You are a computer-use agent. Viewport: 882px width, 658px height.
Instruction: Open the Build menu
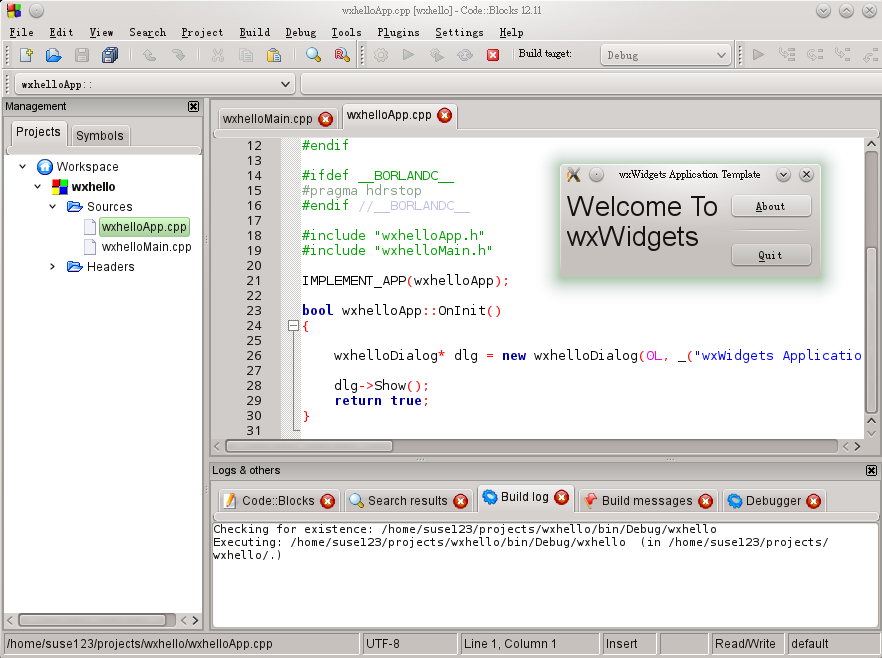point(255,33)
